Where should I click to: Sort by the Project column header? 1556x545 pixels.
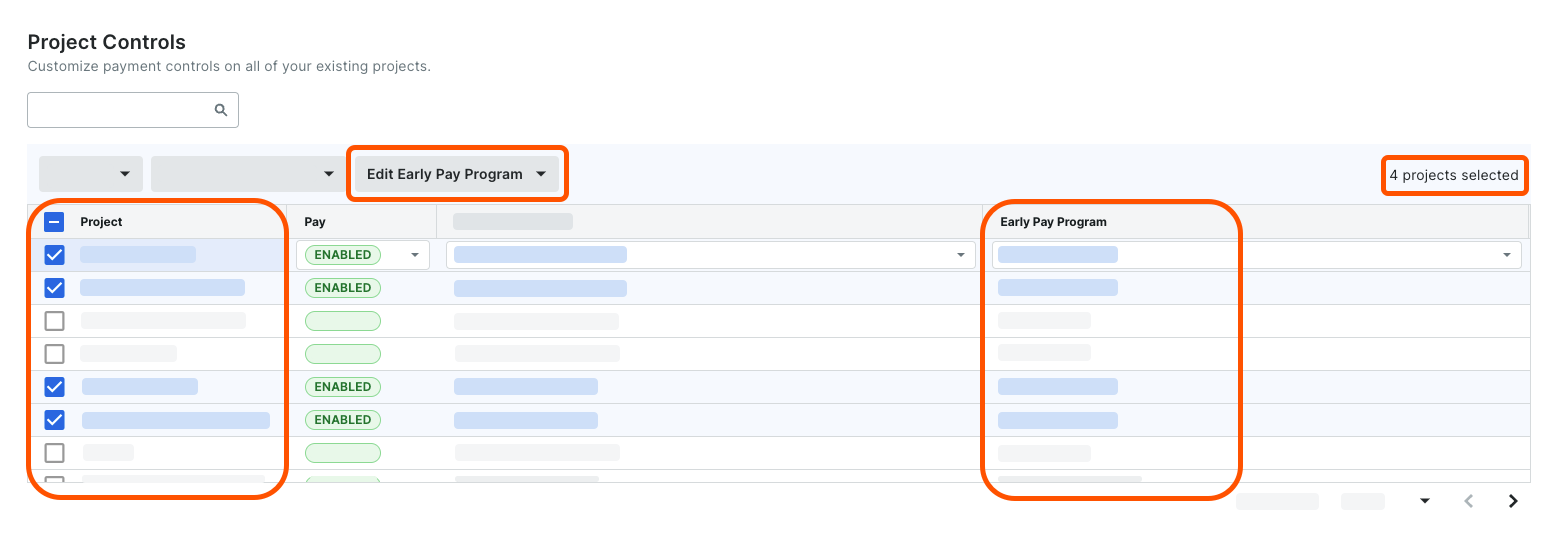click(102, 222)
